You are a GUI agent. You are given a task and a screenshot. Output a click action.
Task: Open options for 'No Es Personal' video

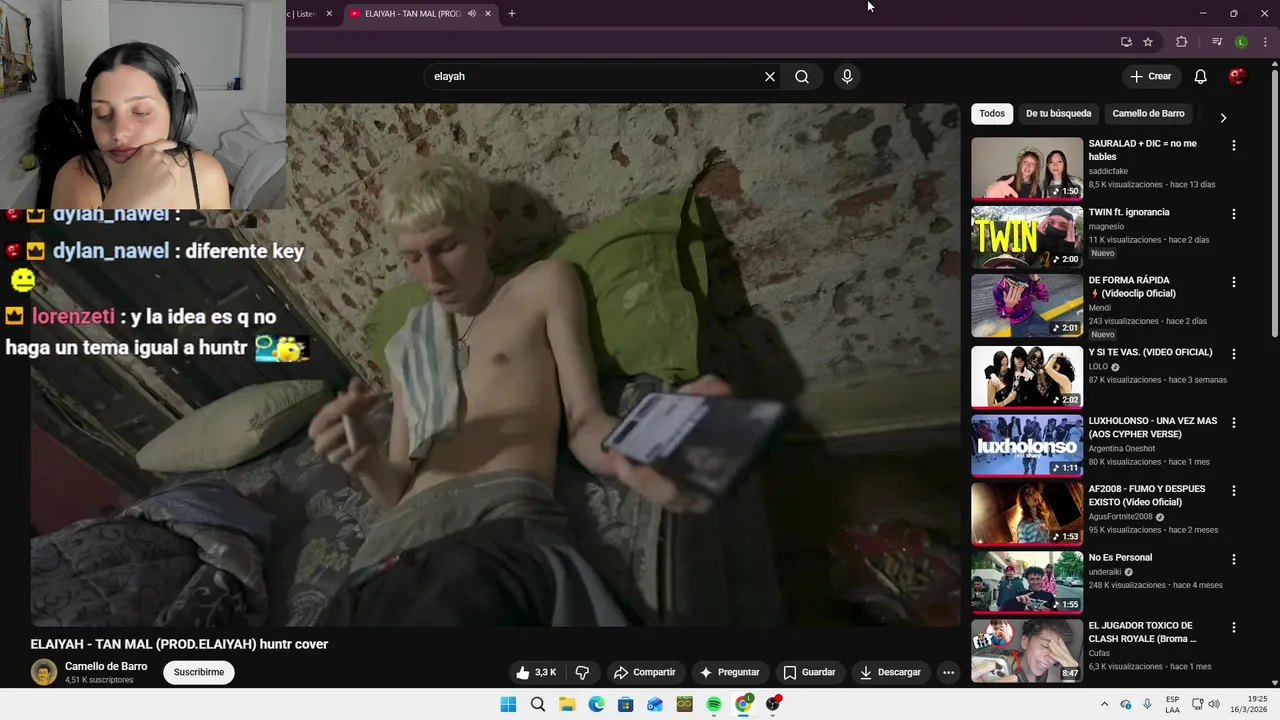point(1233,560)
